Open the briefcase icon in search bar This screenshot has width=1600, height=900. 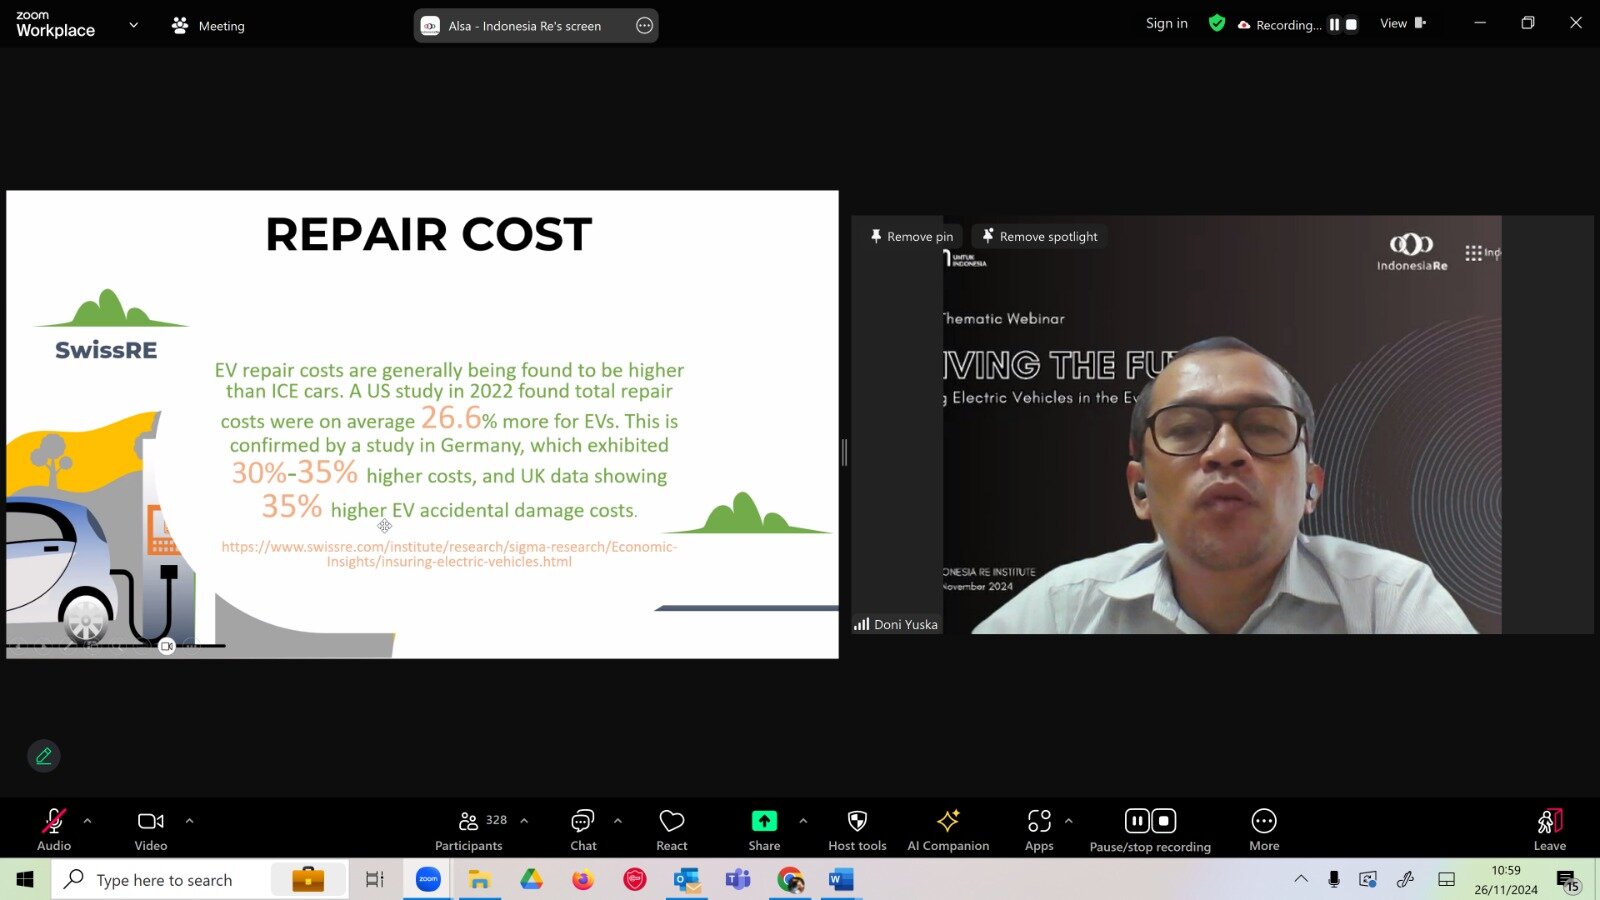click(308, 879)
